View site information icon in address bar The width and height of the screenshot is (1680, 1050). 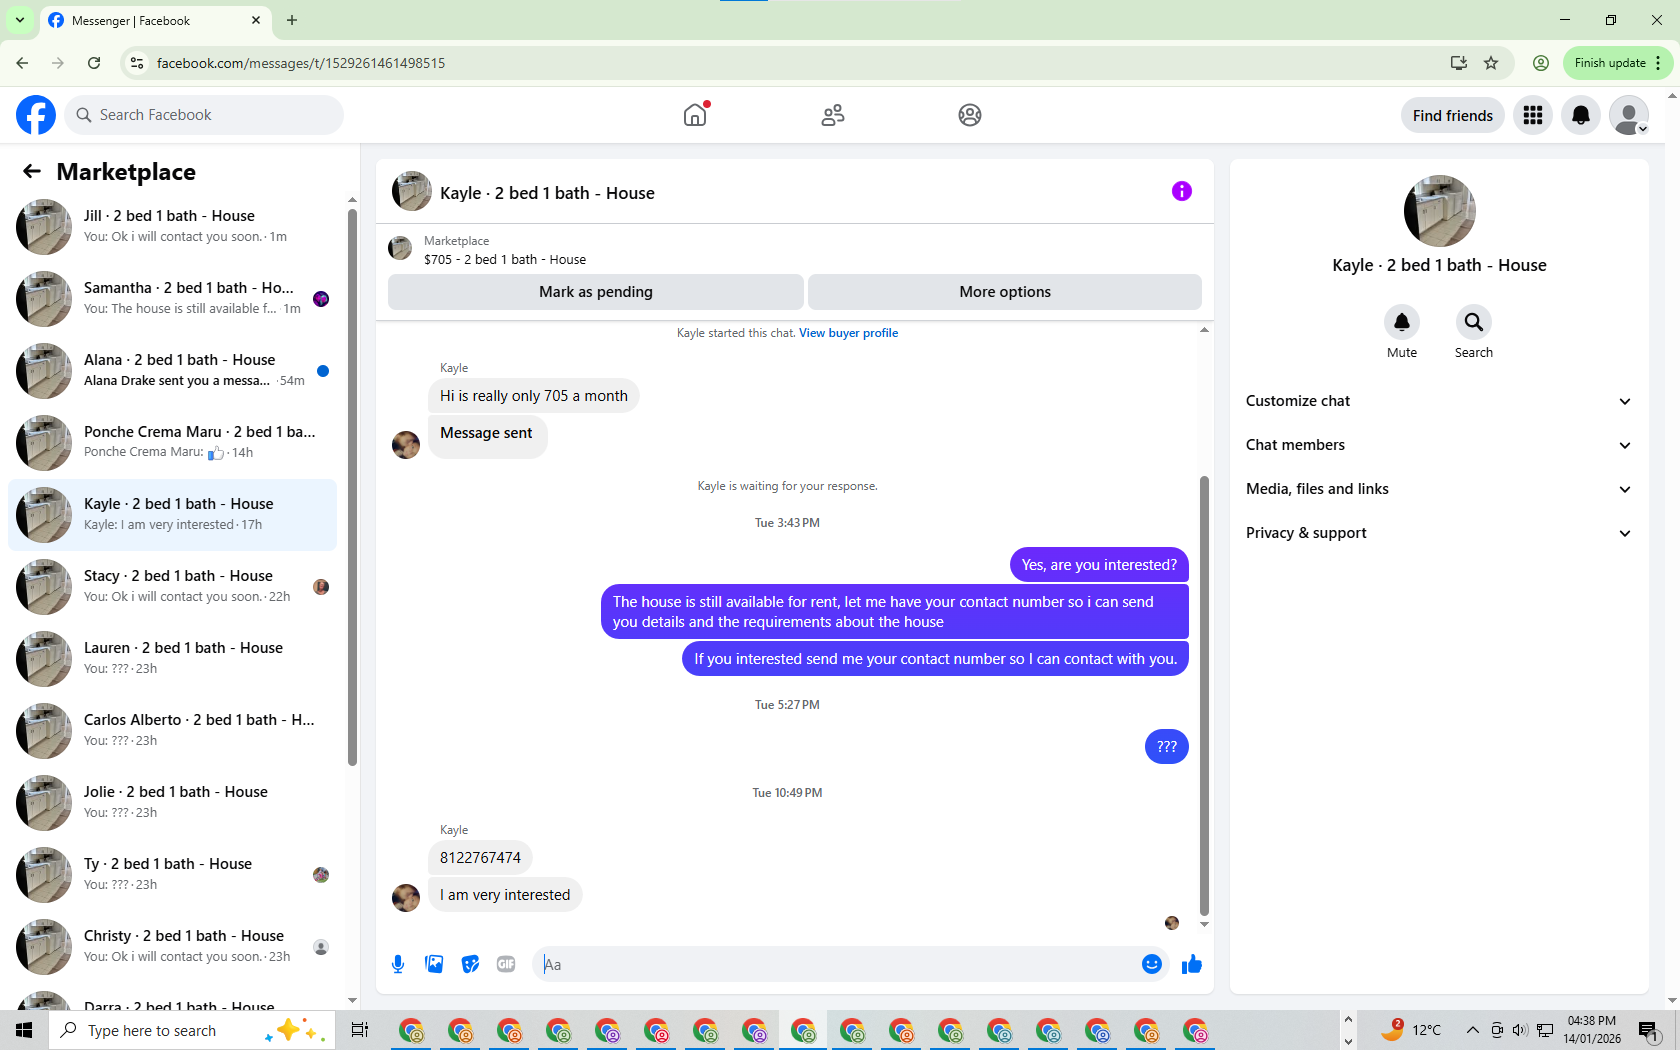point(137,63)
